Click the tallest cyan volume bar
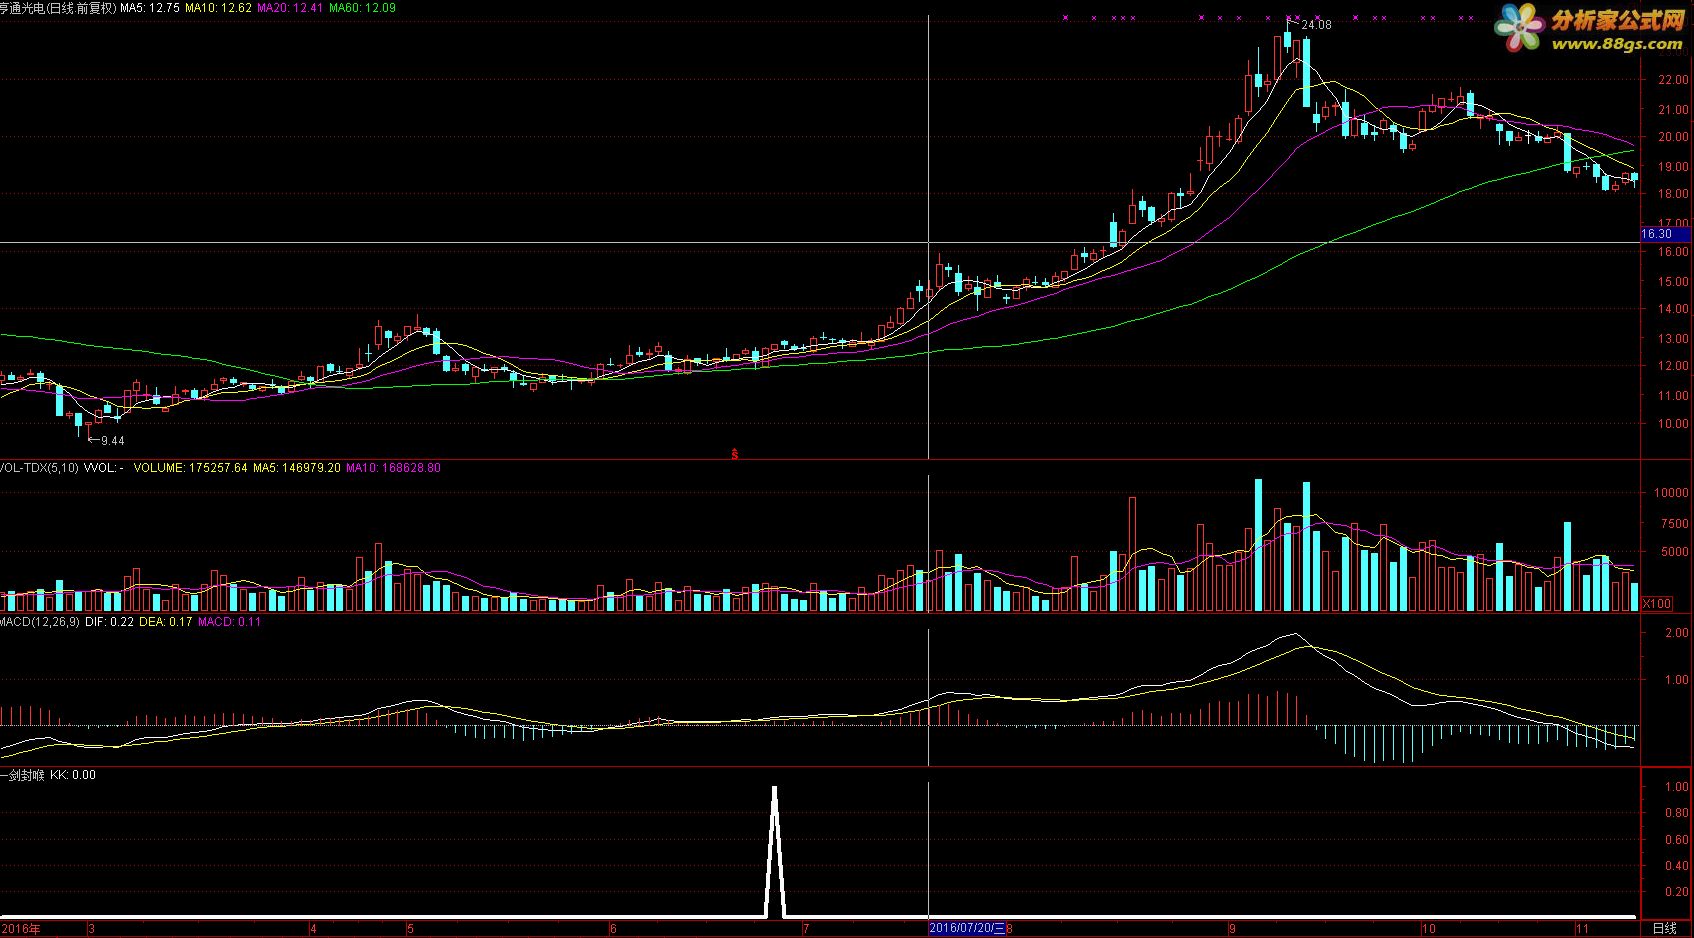This screenshot has height=938, width=1694. (1258, 545)
